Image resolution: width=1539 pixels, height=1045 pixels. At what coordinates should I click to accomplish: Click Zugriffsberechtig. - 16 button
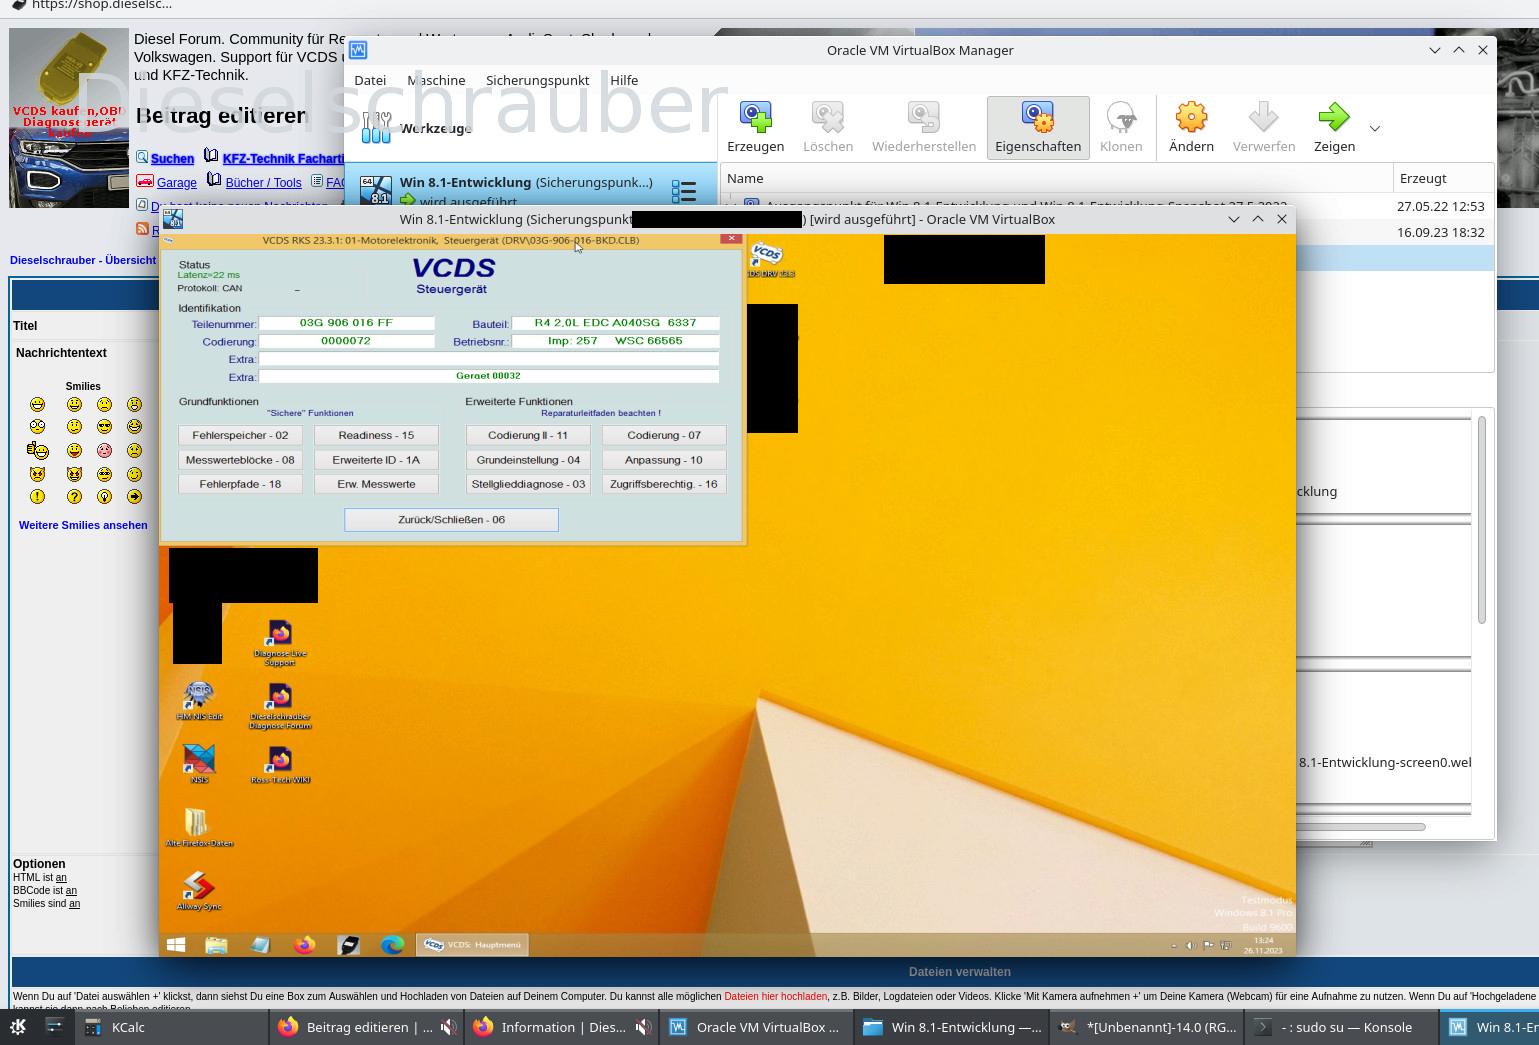point(664,484)
